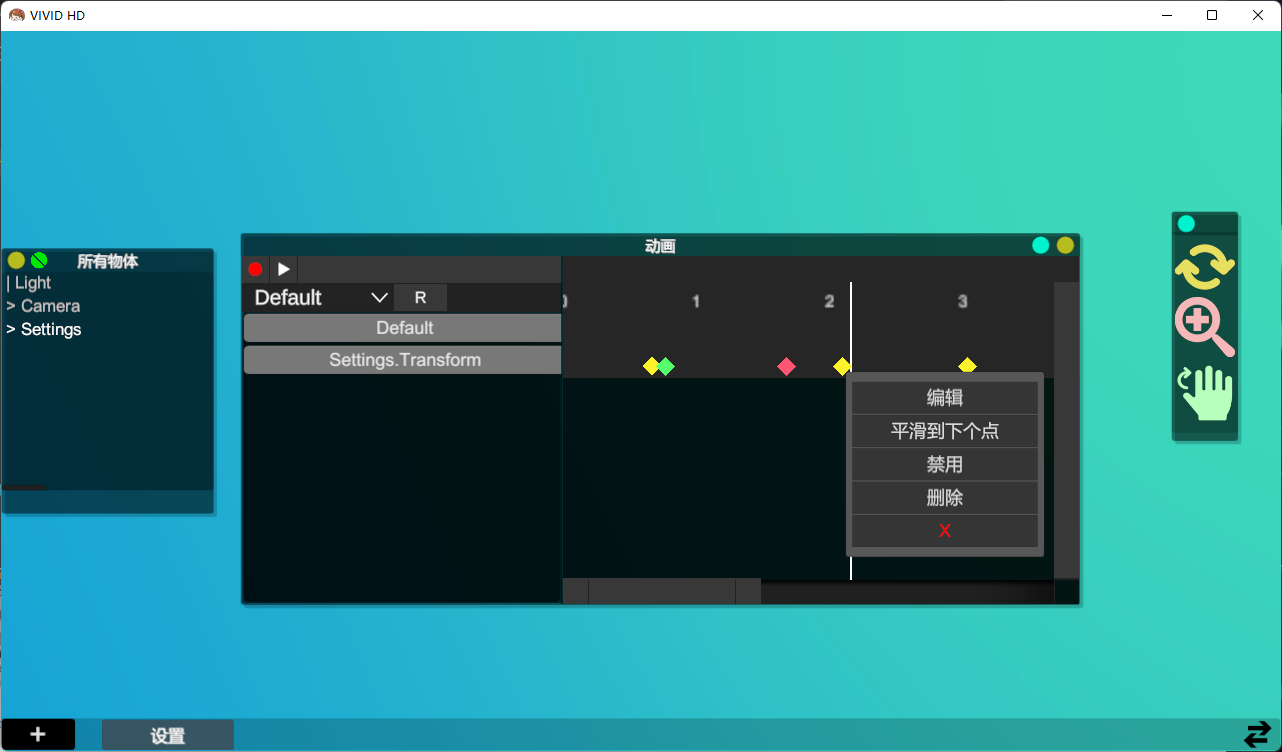
Task: Click the cyan dot on the tool panel
Action: click(1186, 223)
